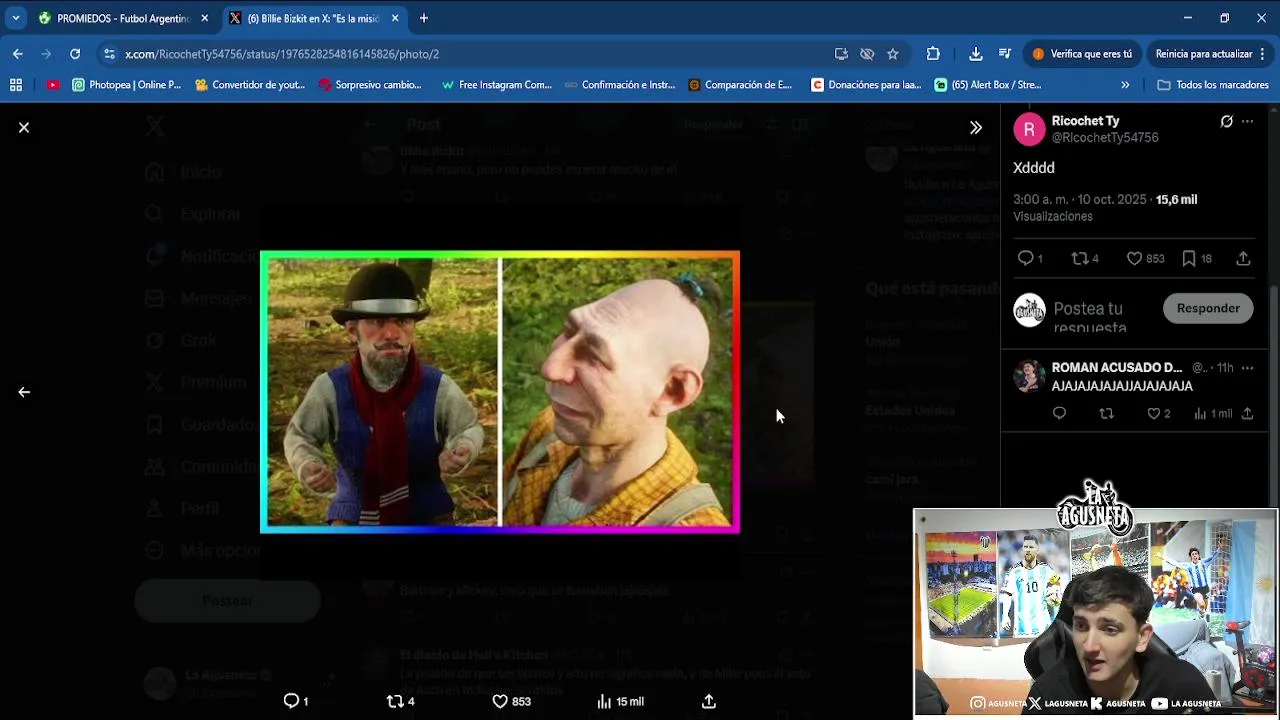Open the Convertidor de yout... bookmark
This screenshot has width=1280, height=720.
tap(250, 85)
